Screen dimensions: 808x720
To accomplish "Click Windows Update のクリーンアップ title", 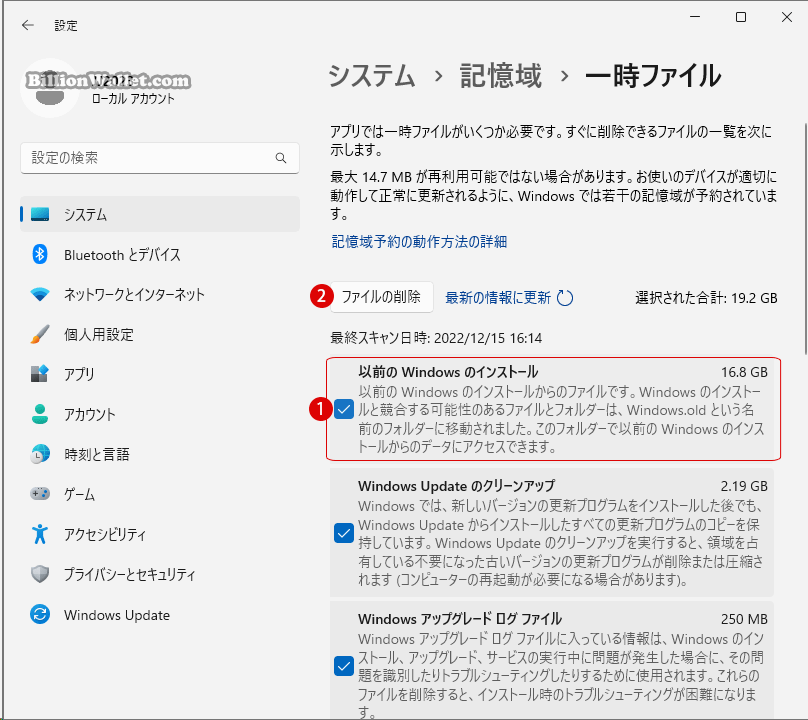I will click(x=456, y=486).
